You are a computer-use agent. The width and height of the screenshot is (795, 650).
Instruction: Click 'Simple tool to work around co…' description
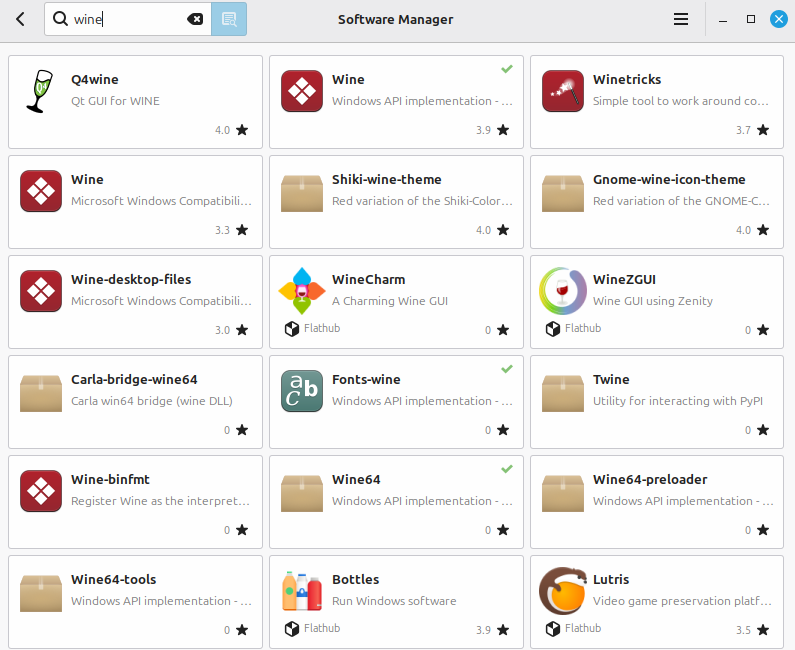[x=681, y=101]
